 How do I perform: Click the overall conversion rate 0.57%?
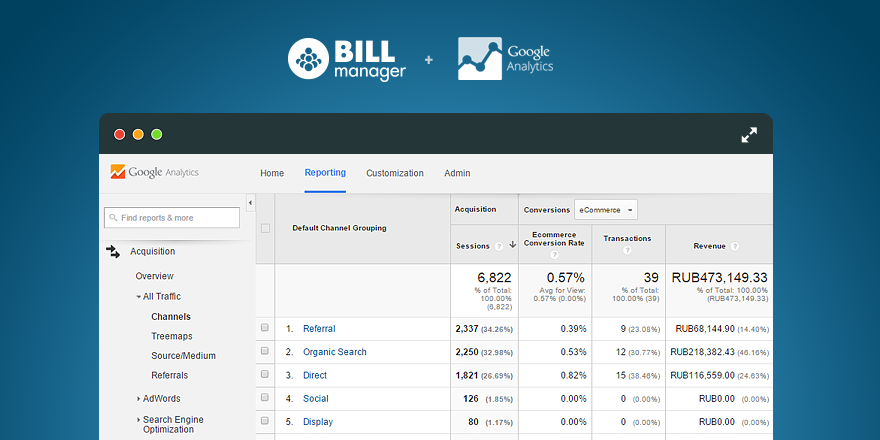point(566,277)
